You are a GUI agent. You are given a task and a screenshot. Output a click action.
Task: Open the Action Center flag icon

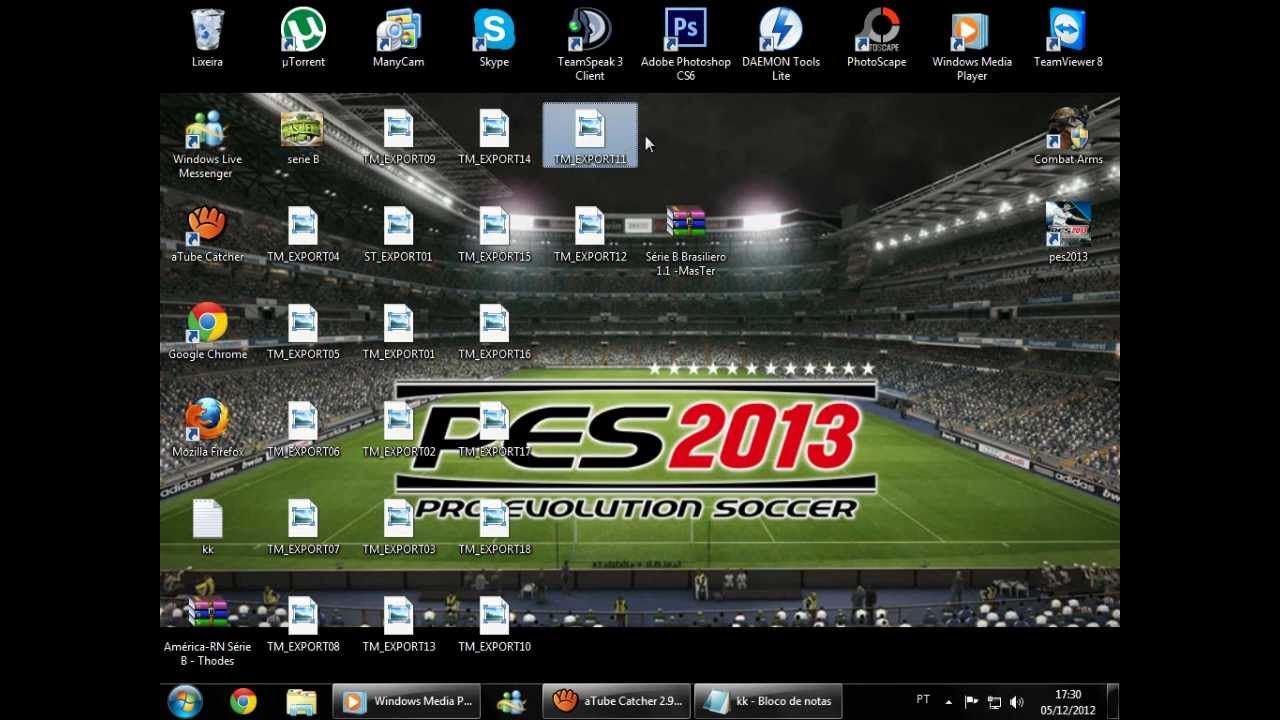(x=971, y=702)
